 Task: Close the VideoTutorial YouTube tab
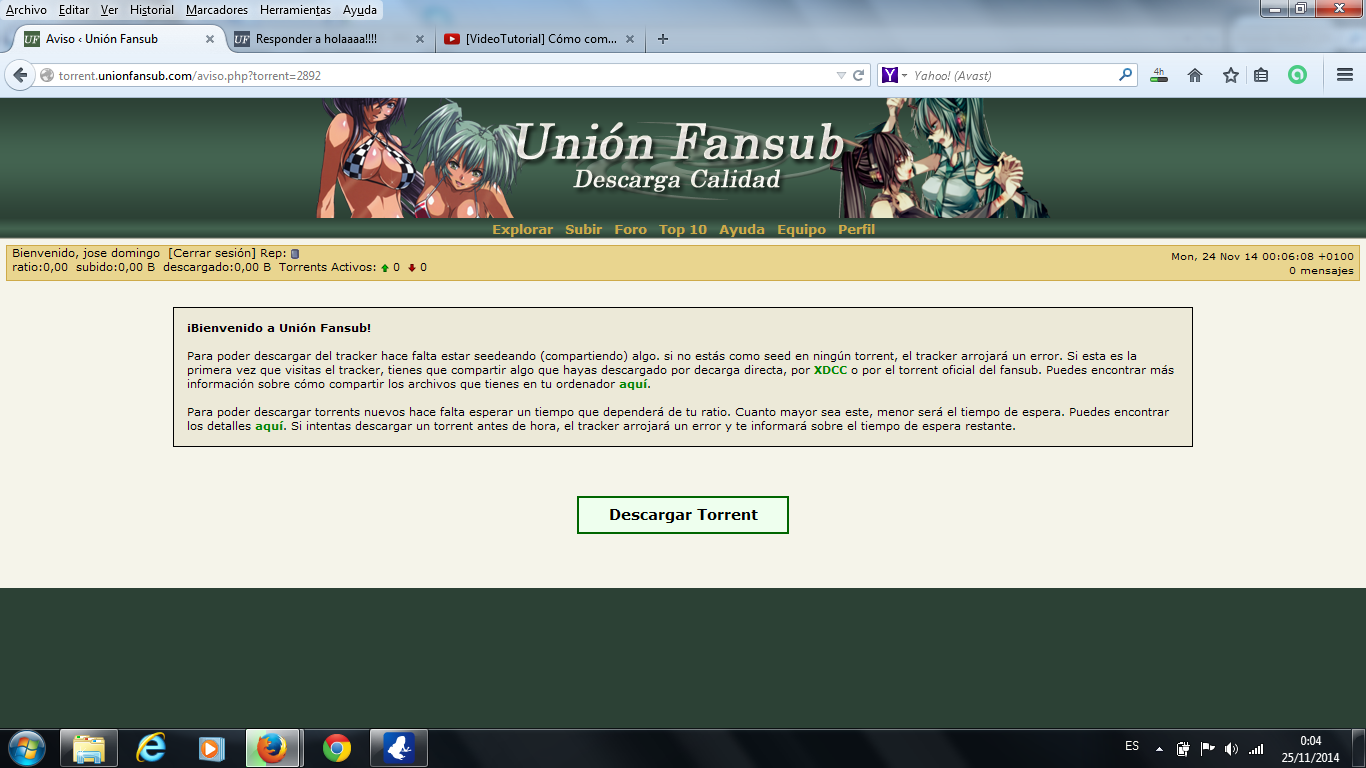tap(630, 39)
